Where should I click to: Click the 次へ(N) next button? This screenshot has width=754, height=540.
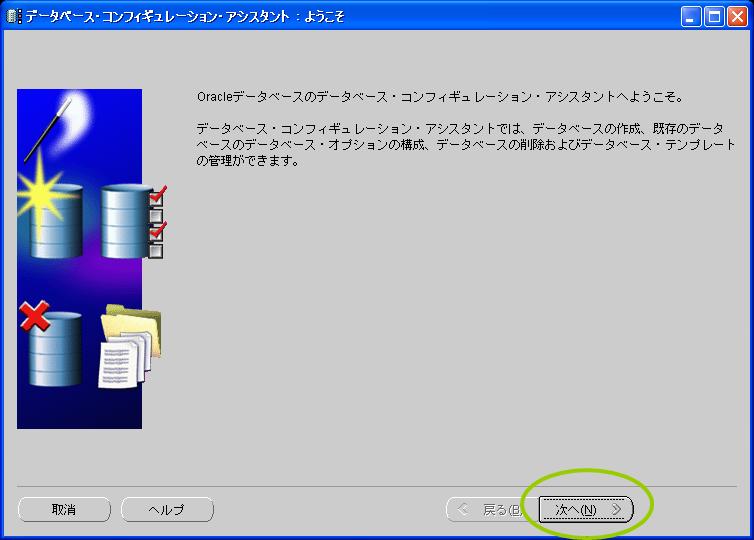coord(586,509)
